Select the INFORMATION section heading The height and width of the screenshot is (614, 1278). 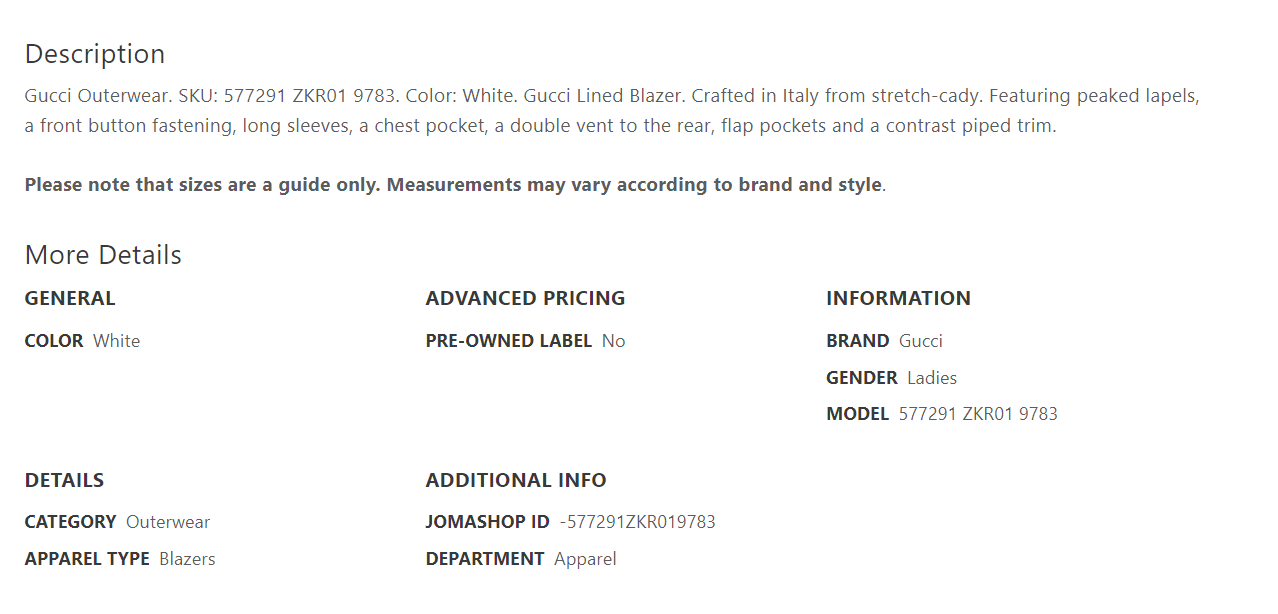tap(898, 298)
